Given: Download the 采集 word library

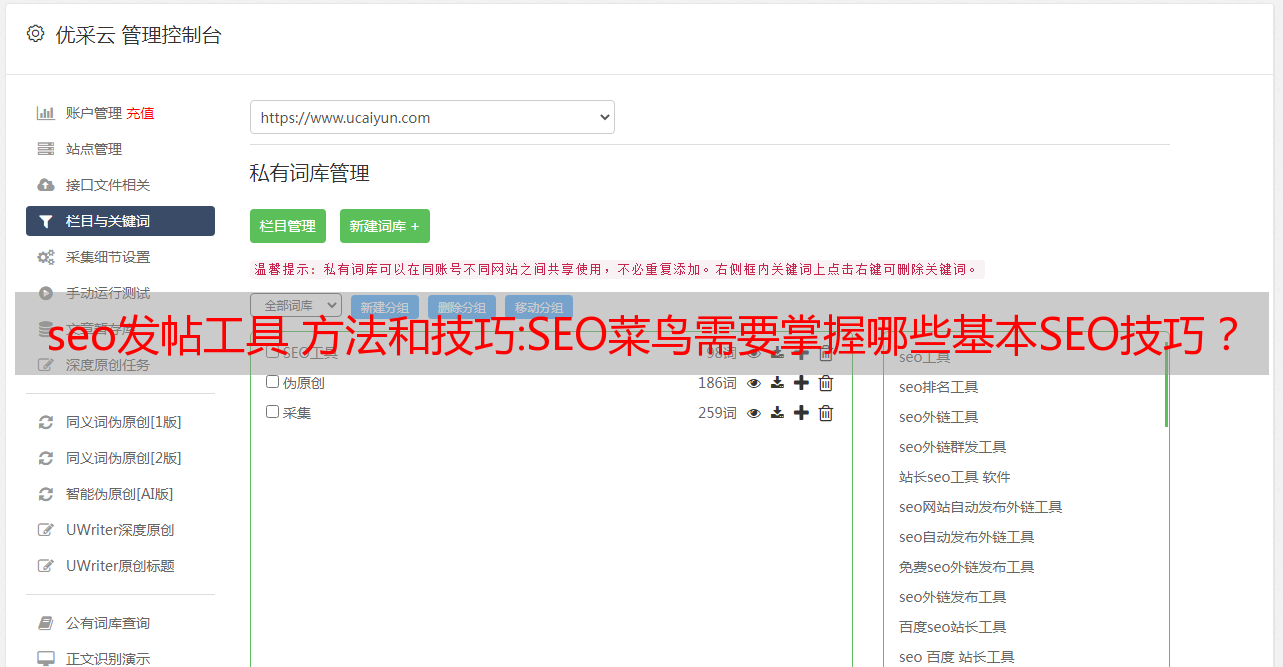Looking at the screenshot, I should click(777, 413).
